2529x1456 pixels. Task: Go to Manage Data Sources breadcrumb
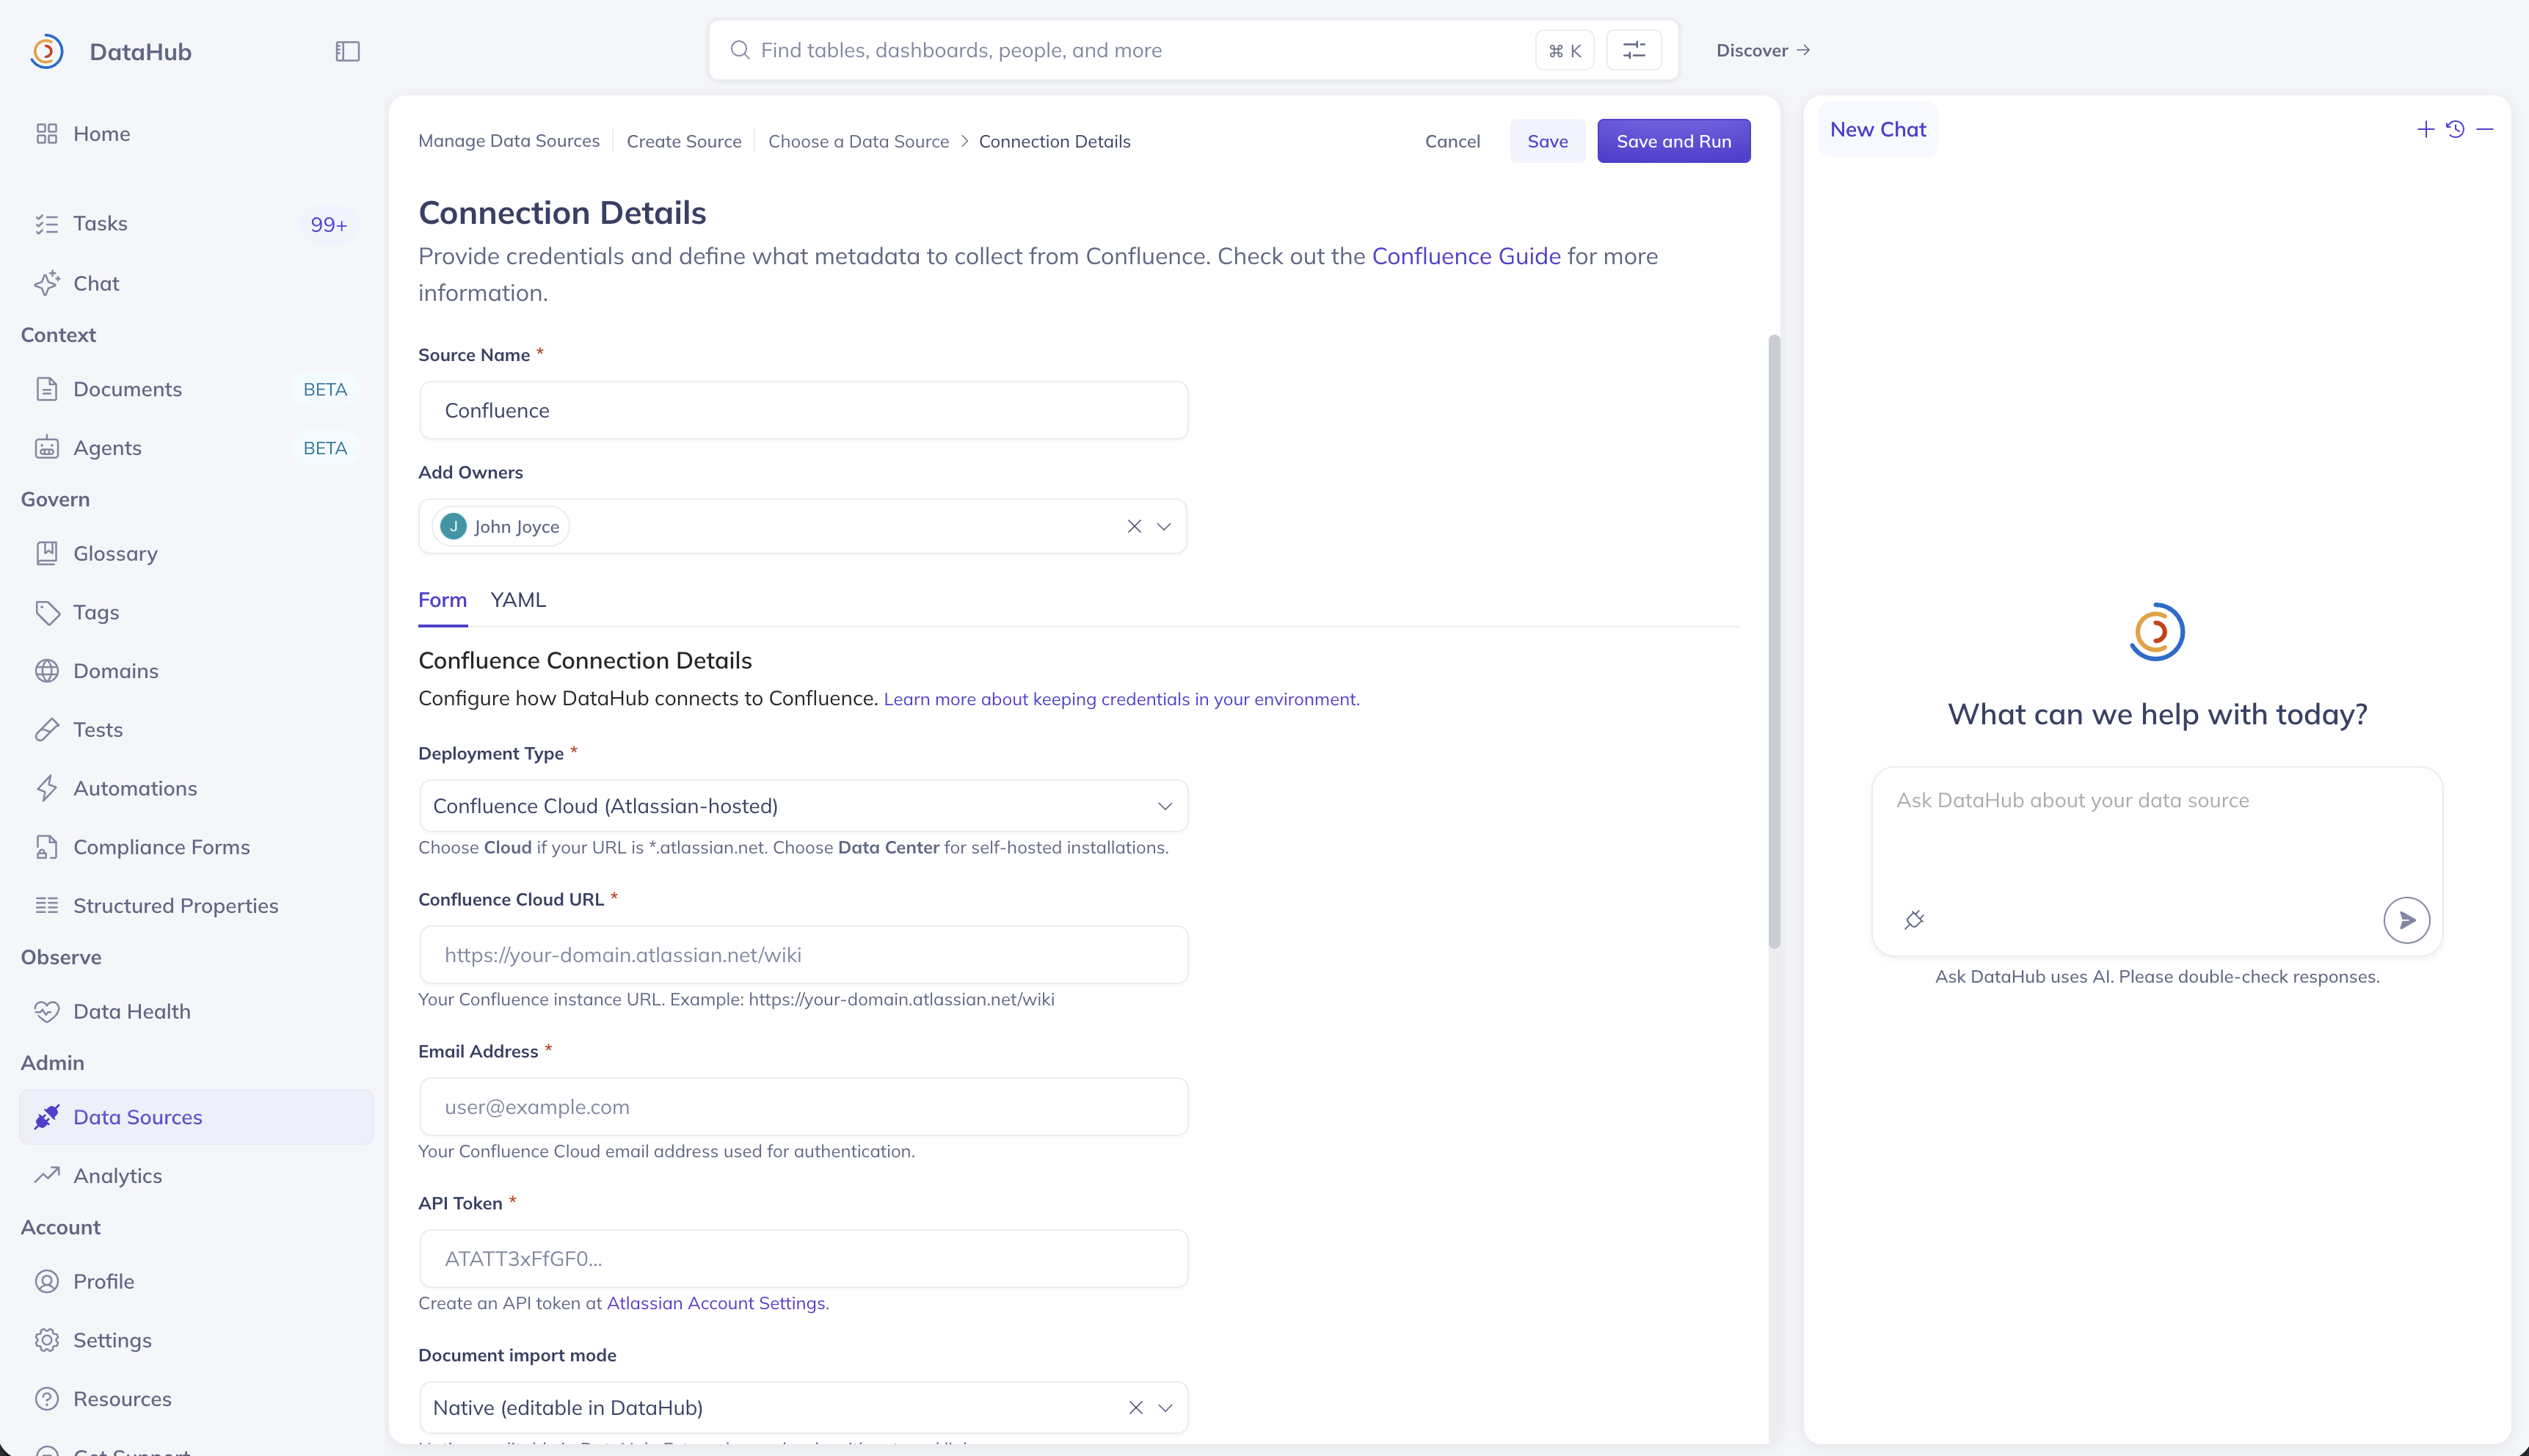pyautogui.click(x=509, y=141)
